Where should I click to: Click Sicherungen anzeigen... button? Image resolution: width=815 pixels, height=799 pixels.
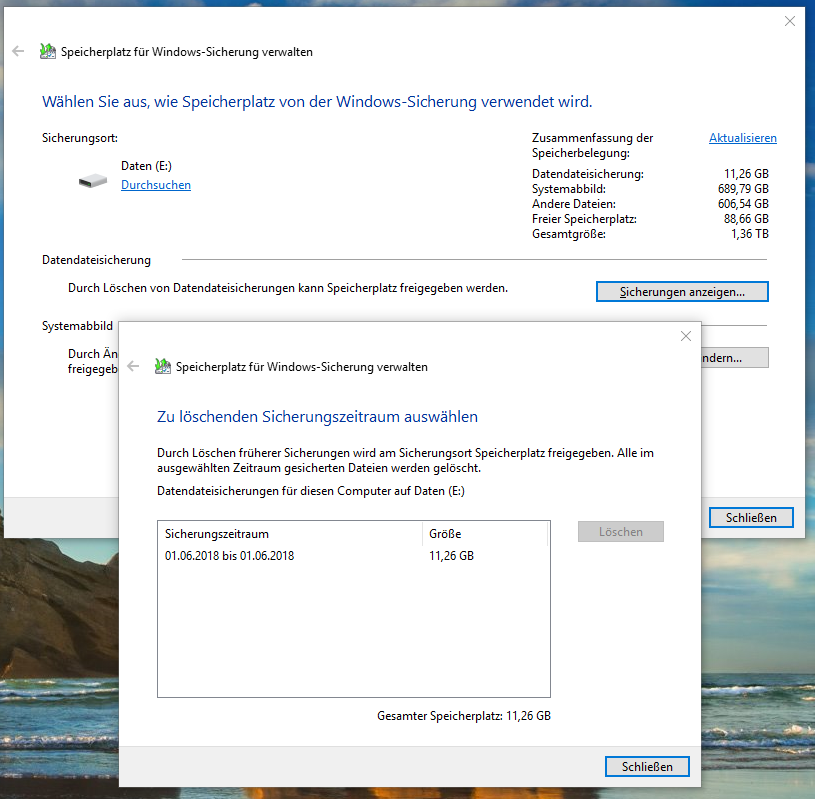682,292
